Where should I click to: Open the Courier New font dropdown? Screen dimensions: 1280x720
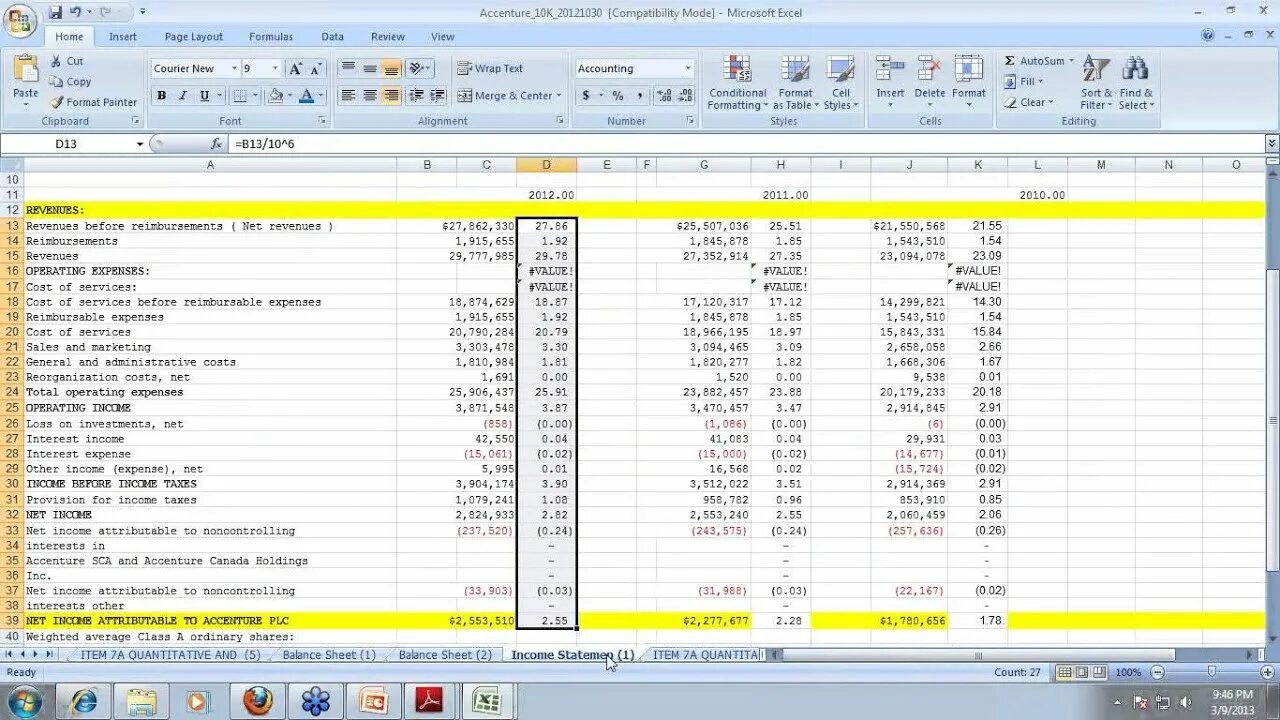pos(234,69)
